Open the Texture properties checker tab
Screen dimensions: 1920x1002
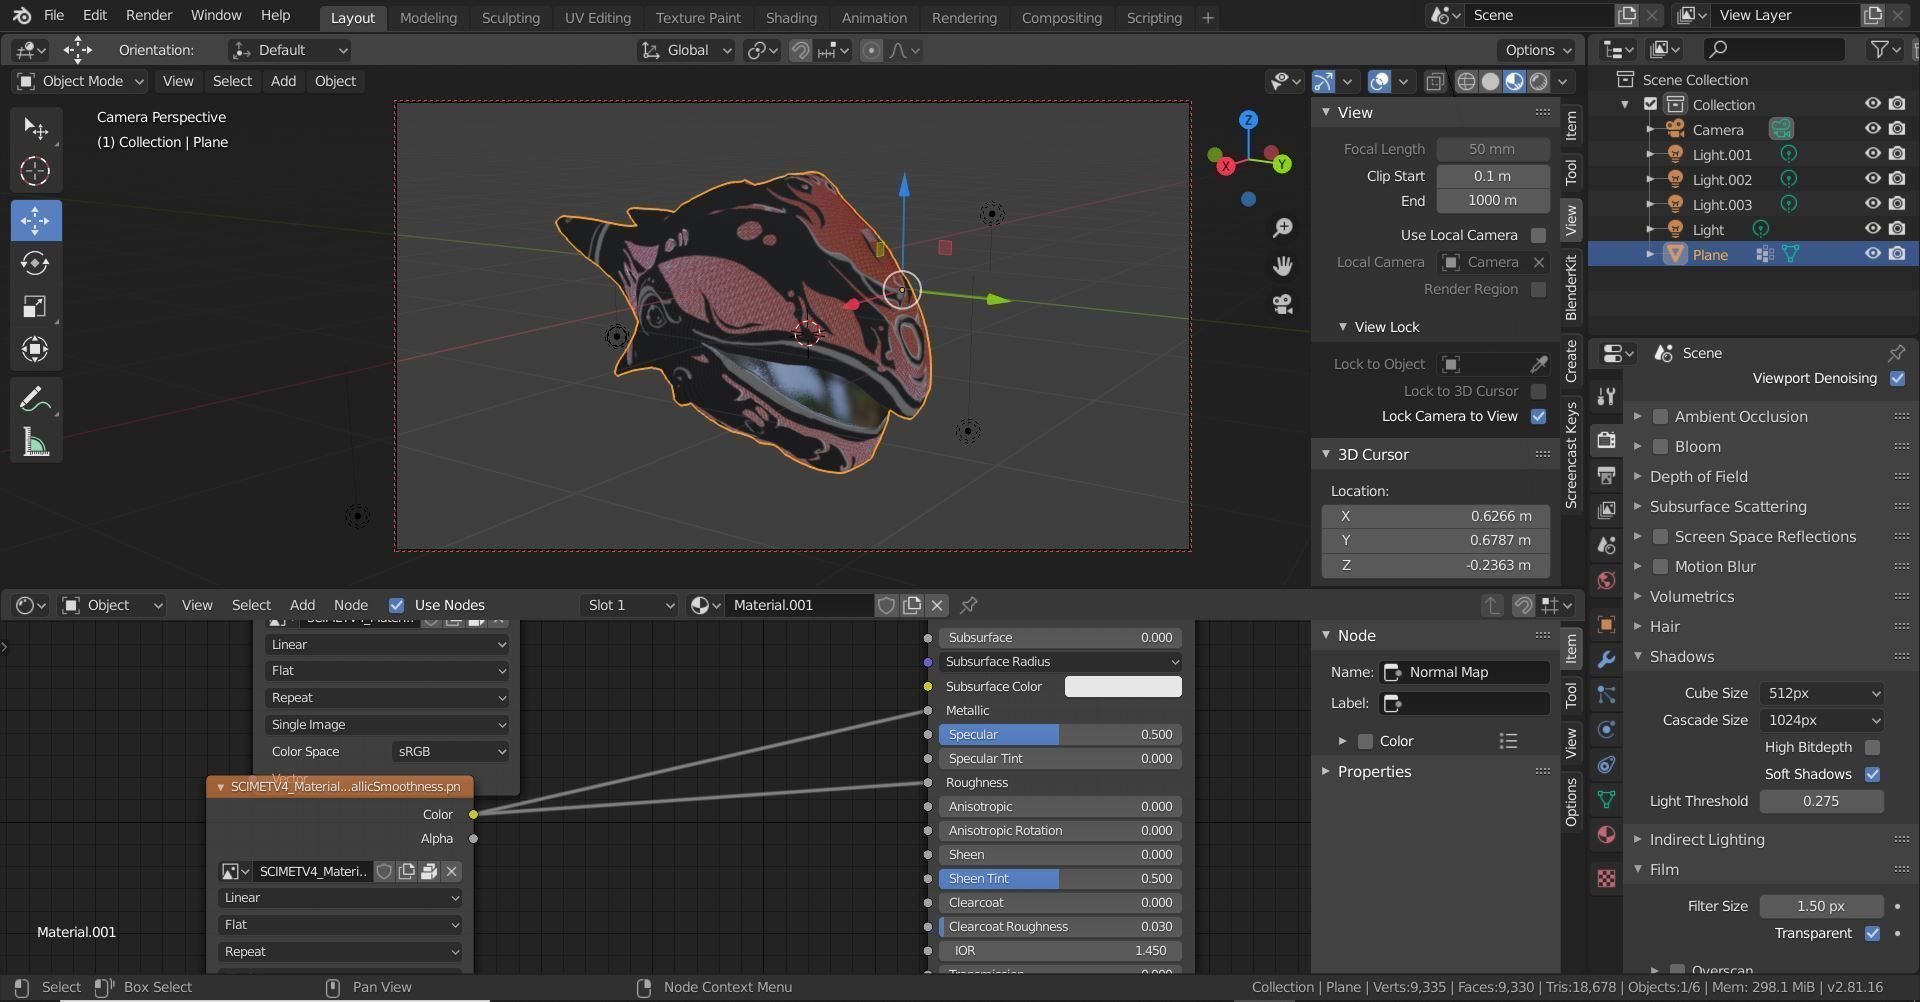pyautogui.click(x=1606, y=878)
